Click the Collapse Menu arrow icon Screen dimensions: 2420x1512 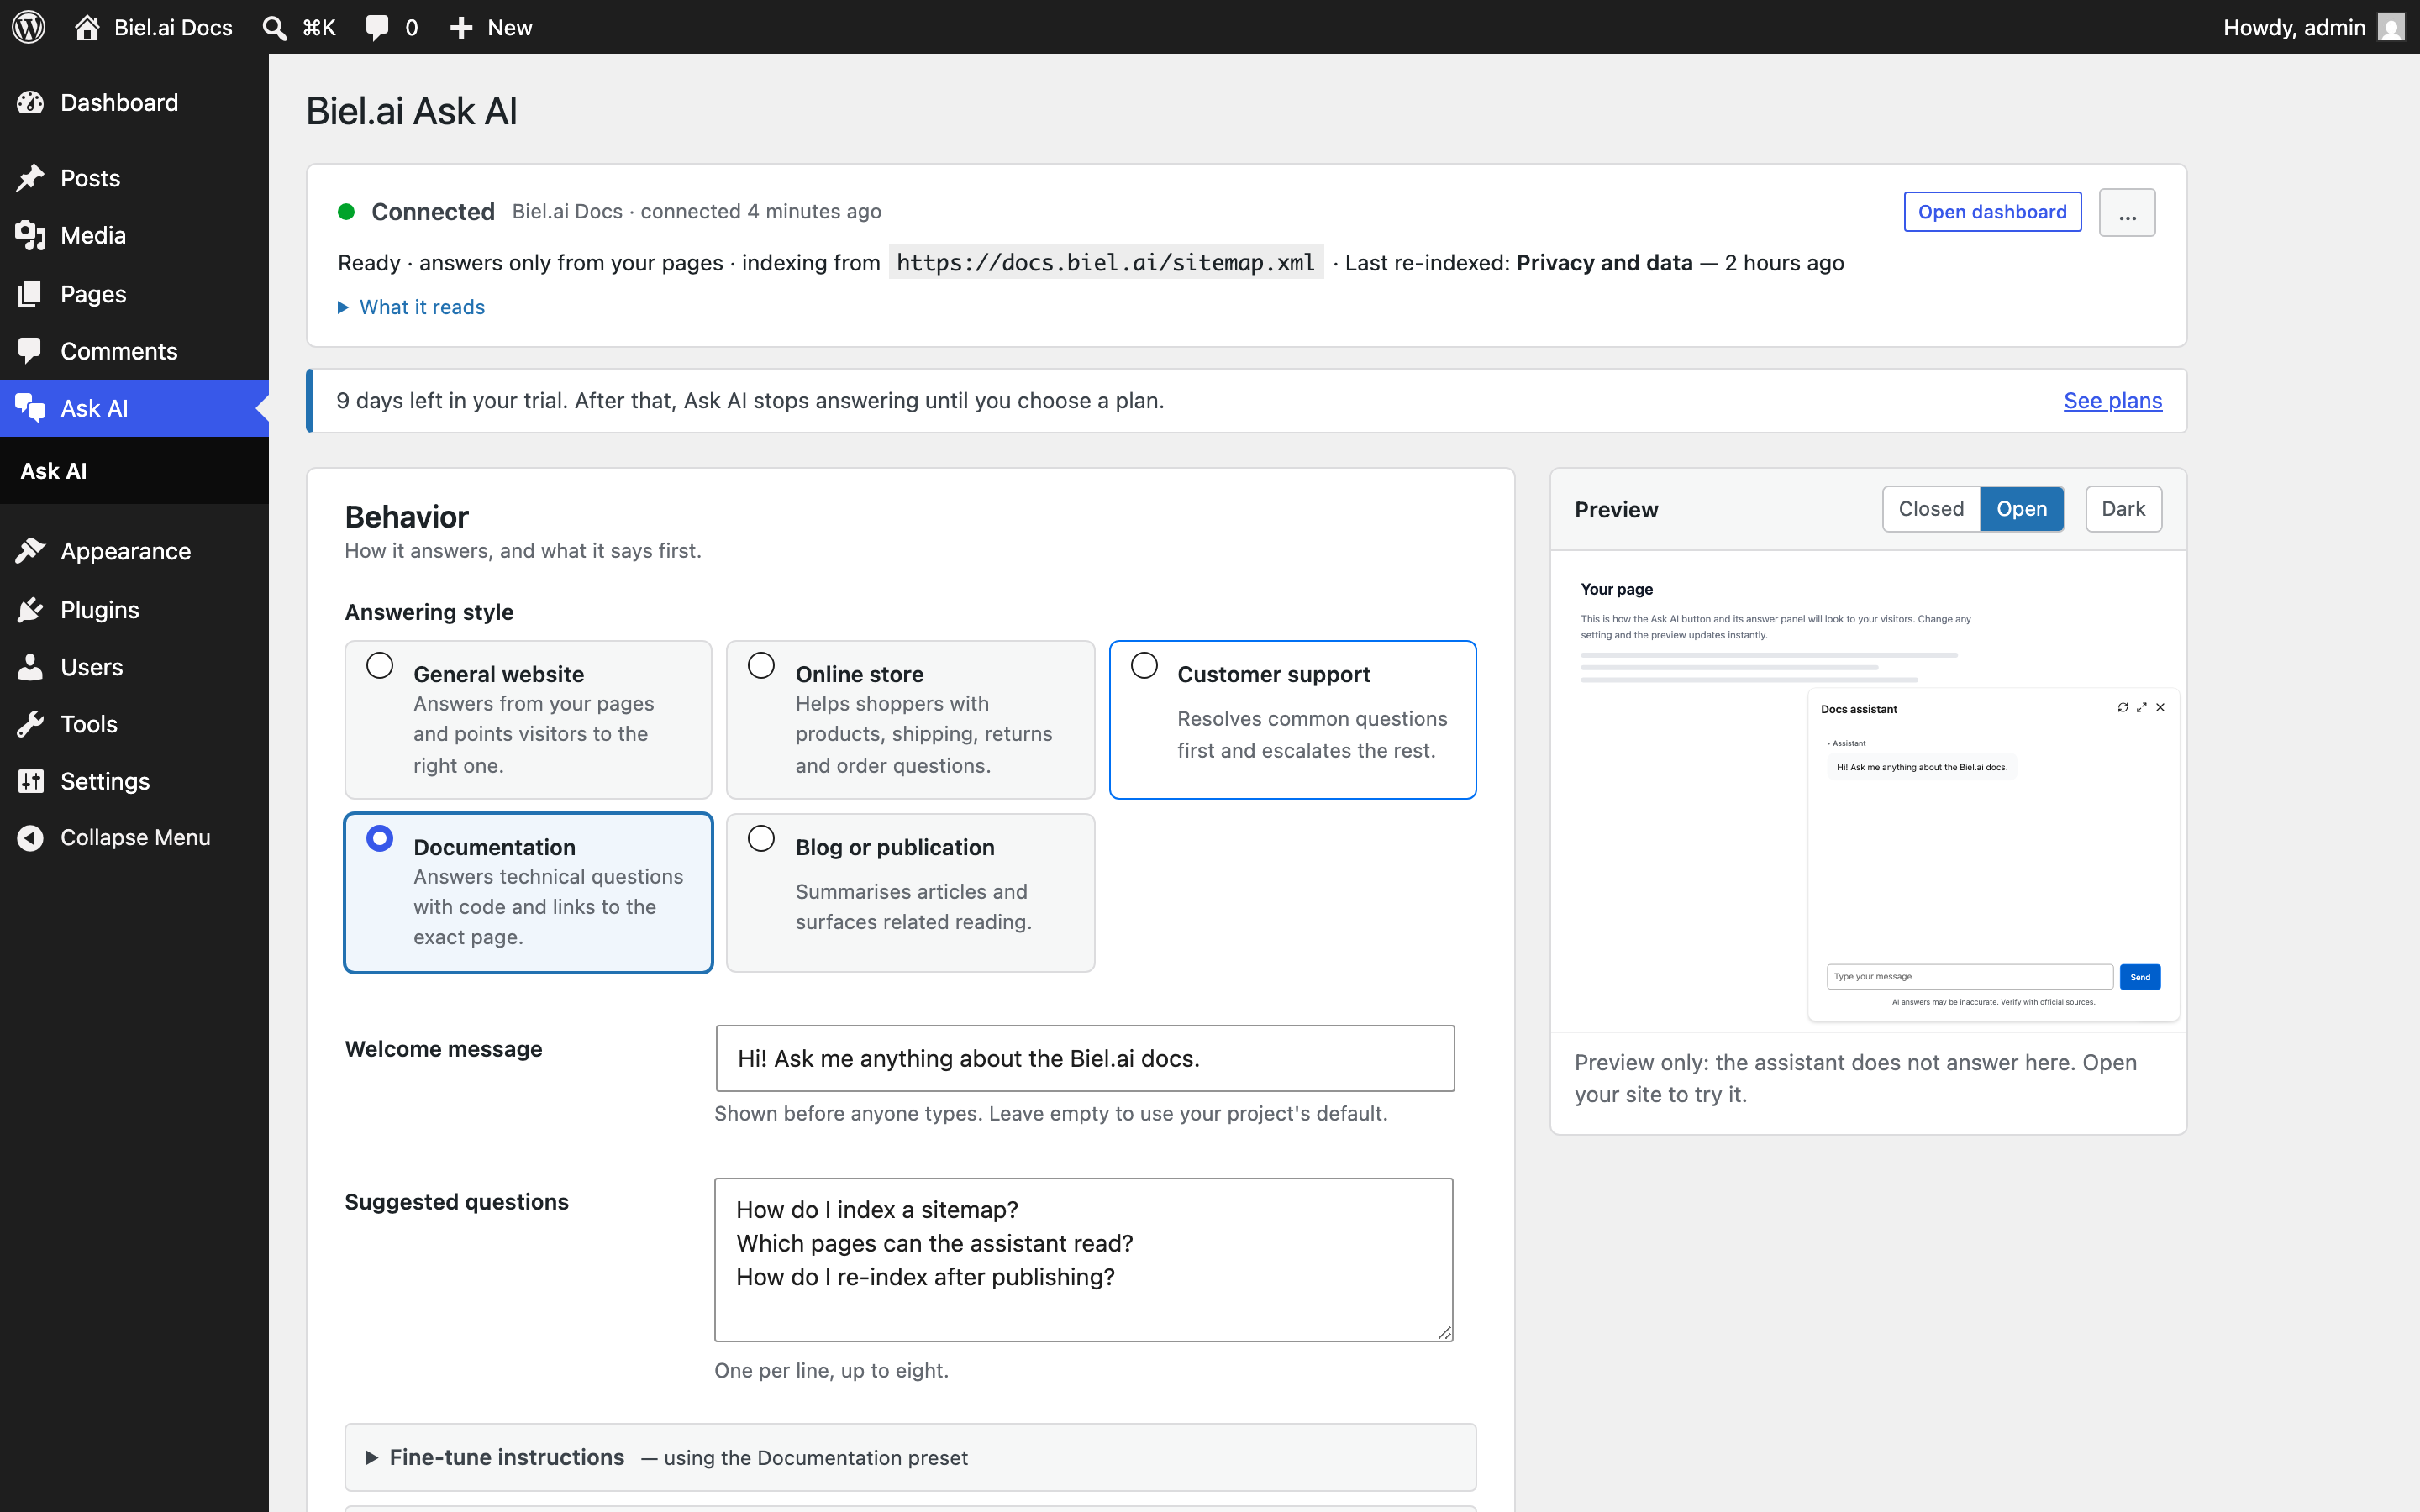30,837
